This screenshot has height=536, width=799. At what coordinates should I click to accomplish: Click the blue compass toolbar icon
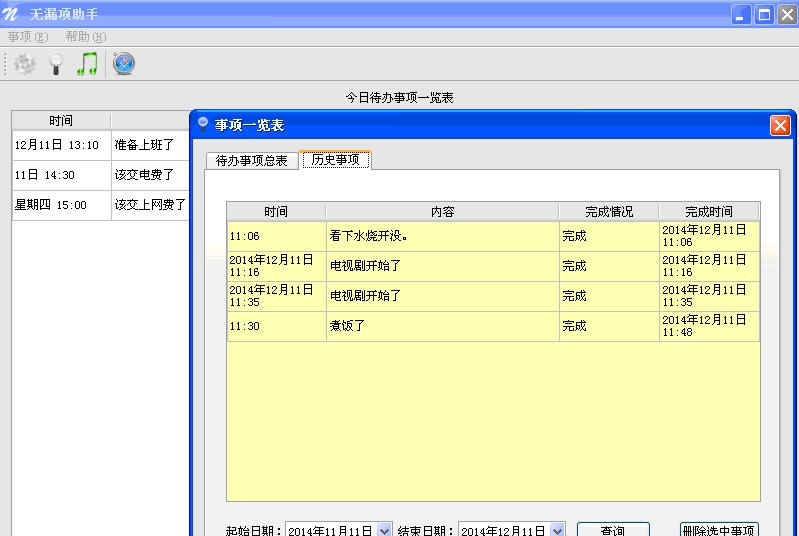coord(124,64)
